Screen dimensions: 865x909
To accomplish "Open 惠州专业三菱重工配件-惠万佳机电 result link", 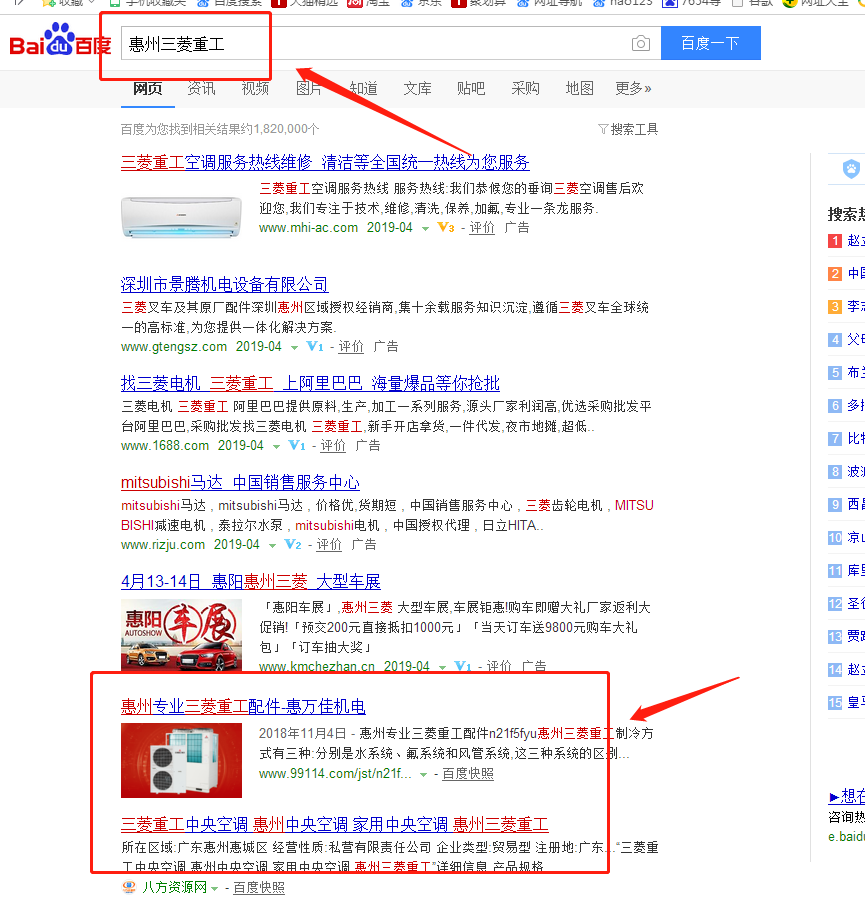I will pos(243,707).
